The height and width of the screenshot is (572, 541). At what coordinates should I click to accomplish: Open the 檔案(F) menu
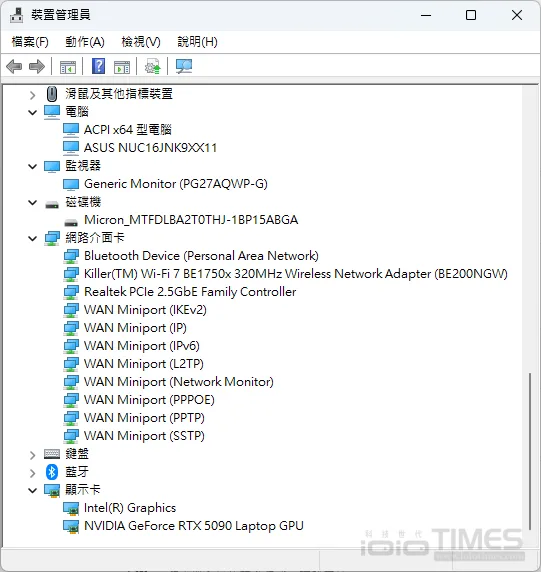point(30,42)
